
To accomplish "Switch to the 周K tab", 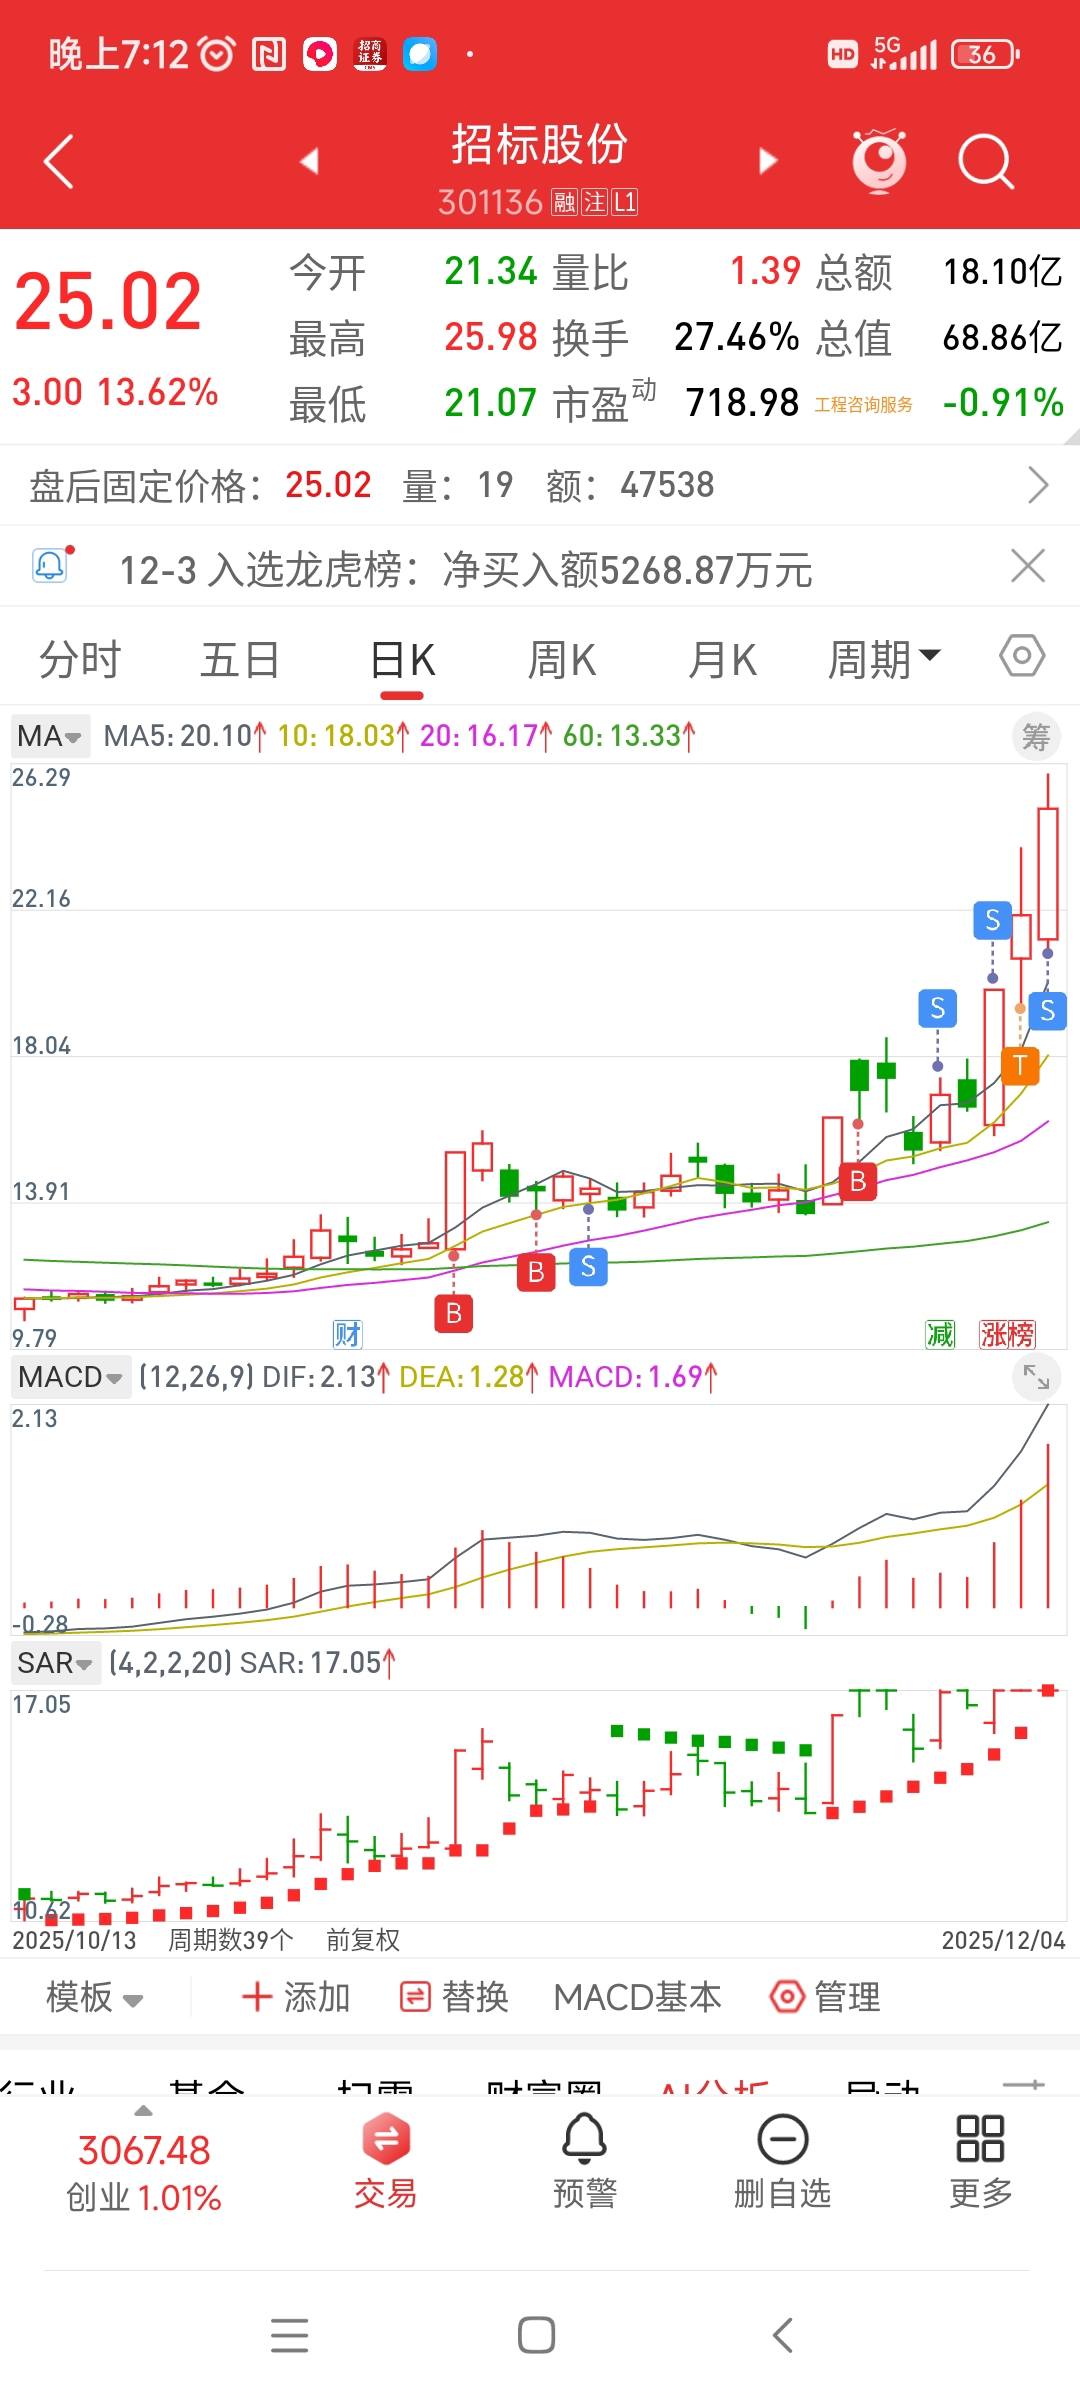I will [x=562, y=660].
